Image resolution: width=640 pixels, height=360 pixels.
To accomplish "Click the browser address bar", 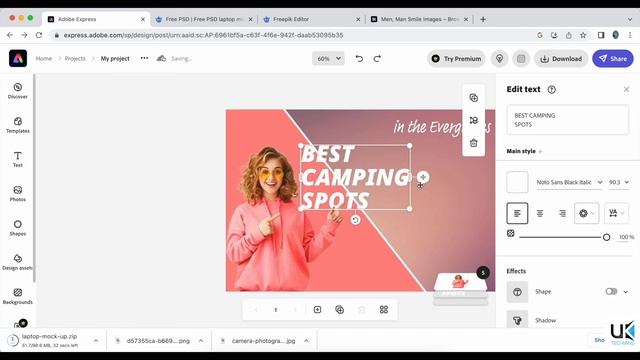I will coord(294,35).
